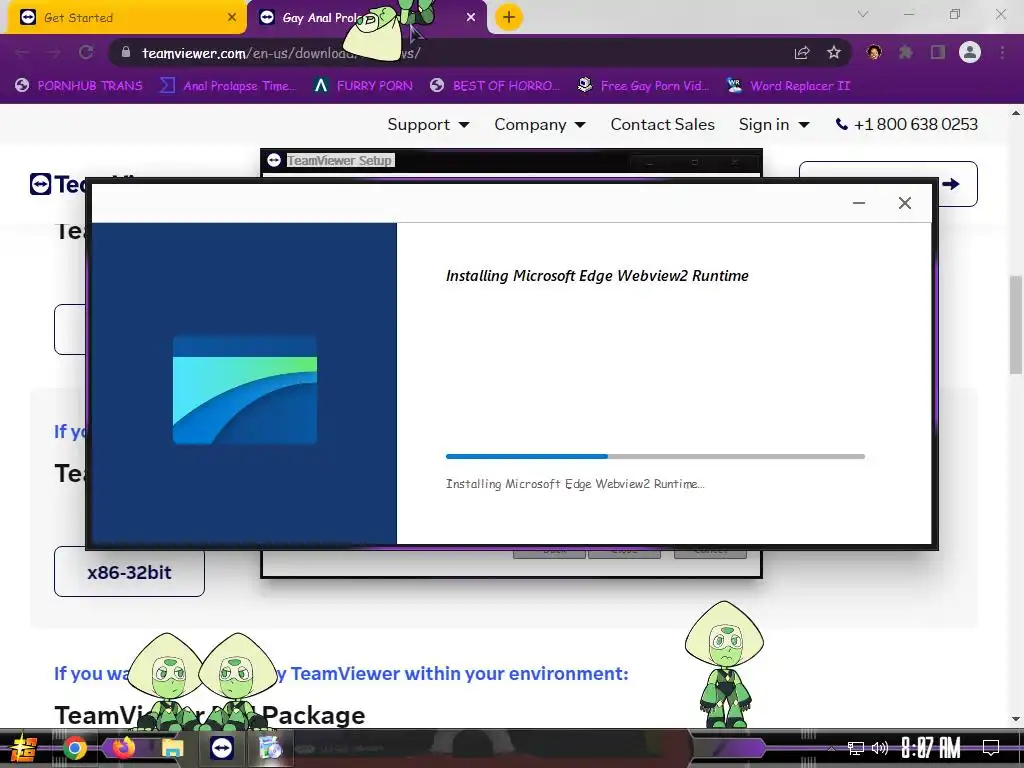Open the Extensions puzzle menu
Viewport: 1024px width, 768px height.
point(906,52)
